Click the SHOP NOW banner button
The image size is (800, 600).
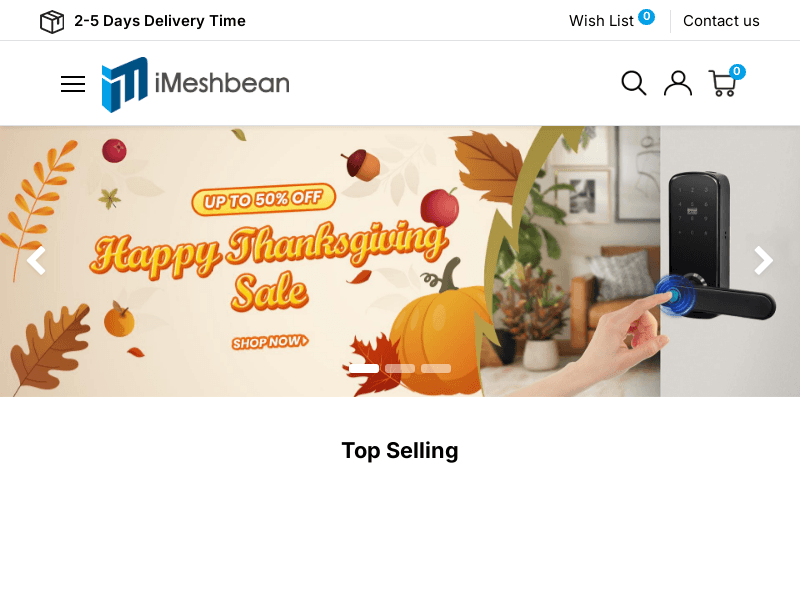(270, 342)
